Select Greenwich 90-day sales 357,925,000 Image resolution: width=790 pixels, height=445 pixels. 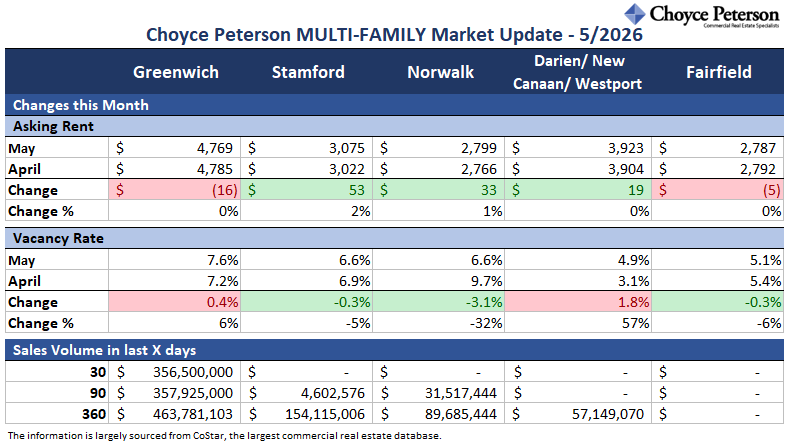(175, 393)
